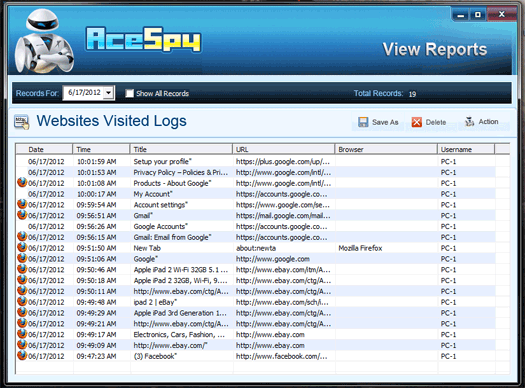Sort by the Date column header
The image size is (525, 388).
[44, 149]
